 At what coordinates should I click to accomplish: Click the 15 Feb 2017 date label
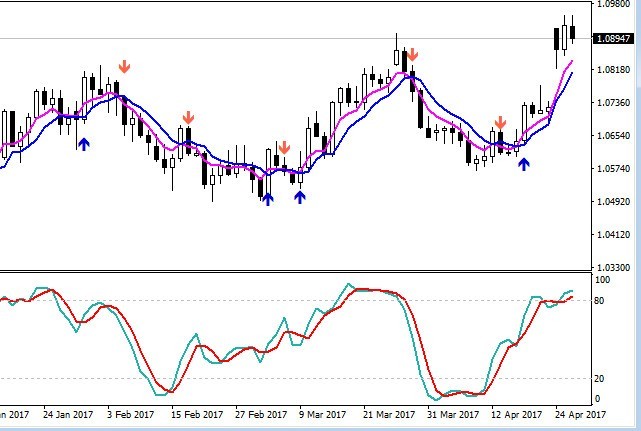pyautogui.click(x=197, y=415)
